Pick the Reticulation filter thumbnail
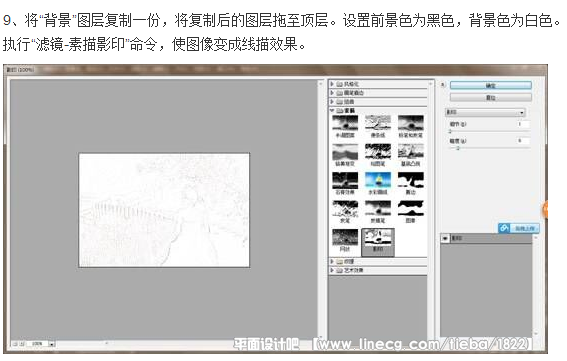The height and width of the screenshot is (361, 567). pyautogui.click(x=345, y=240)
